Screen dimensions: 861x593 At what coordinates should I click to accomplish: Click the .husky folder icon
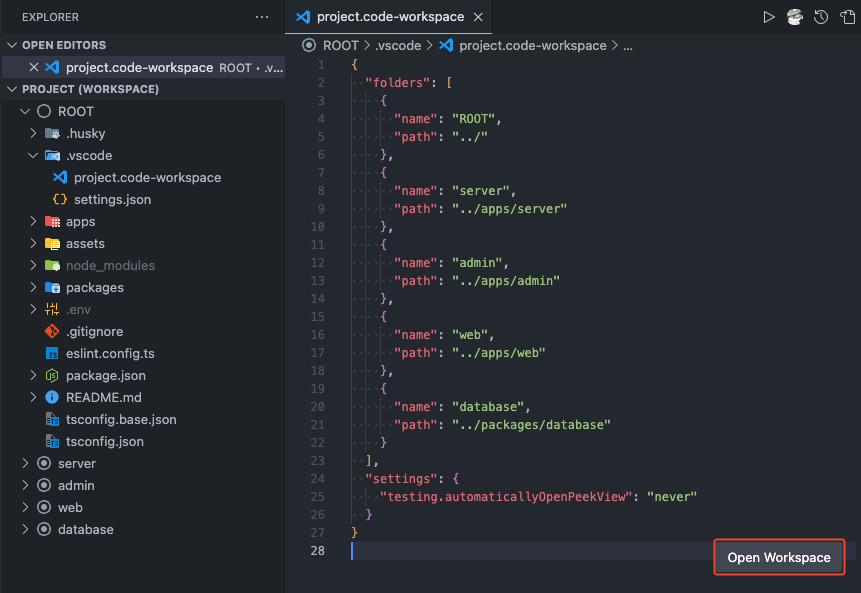pos(52,133)
